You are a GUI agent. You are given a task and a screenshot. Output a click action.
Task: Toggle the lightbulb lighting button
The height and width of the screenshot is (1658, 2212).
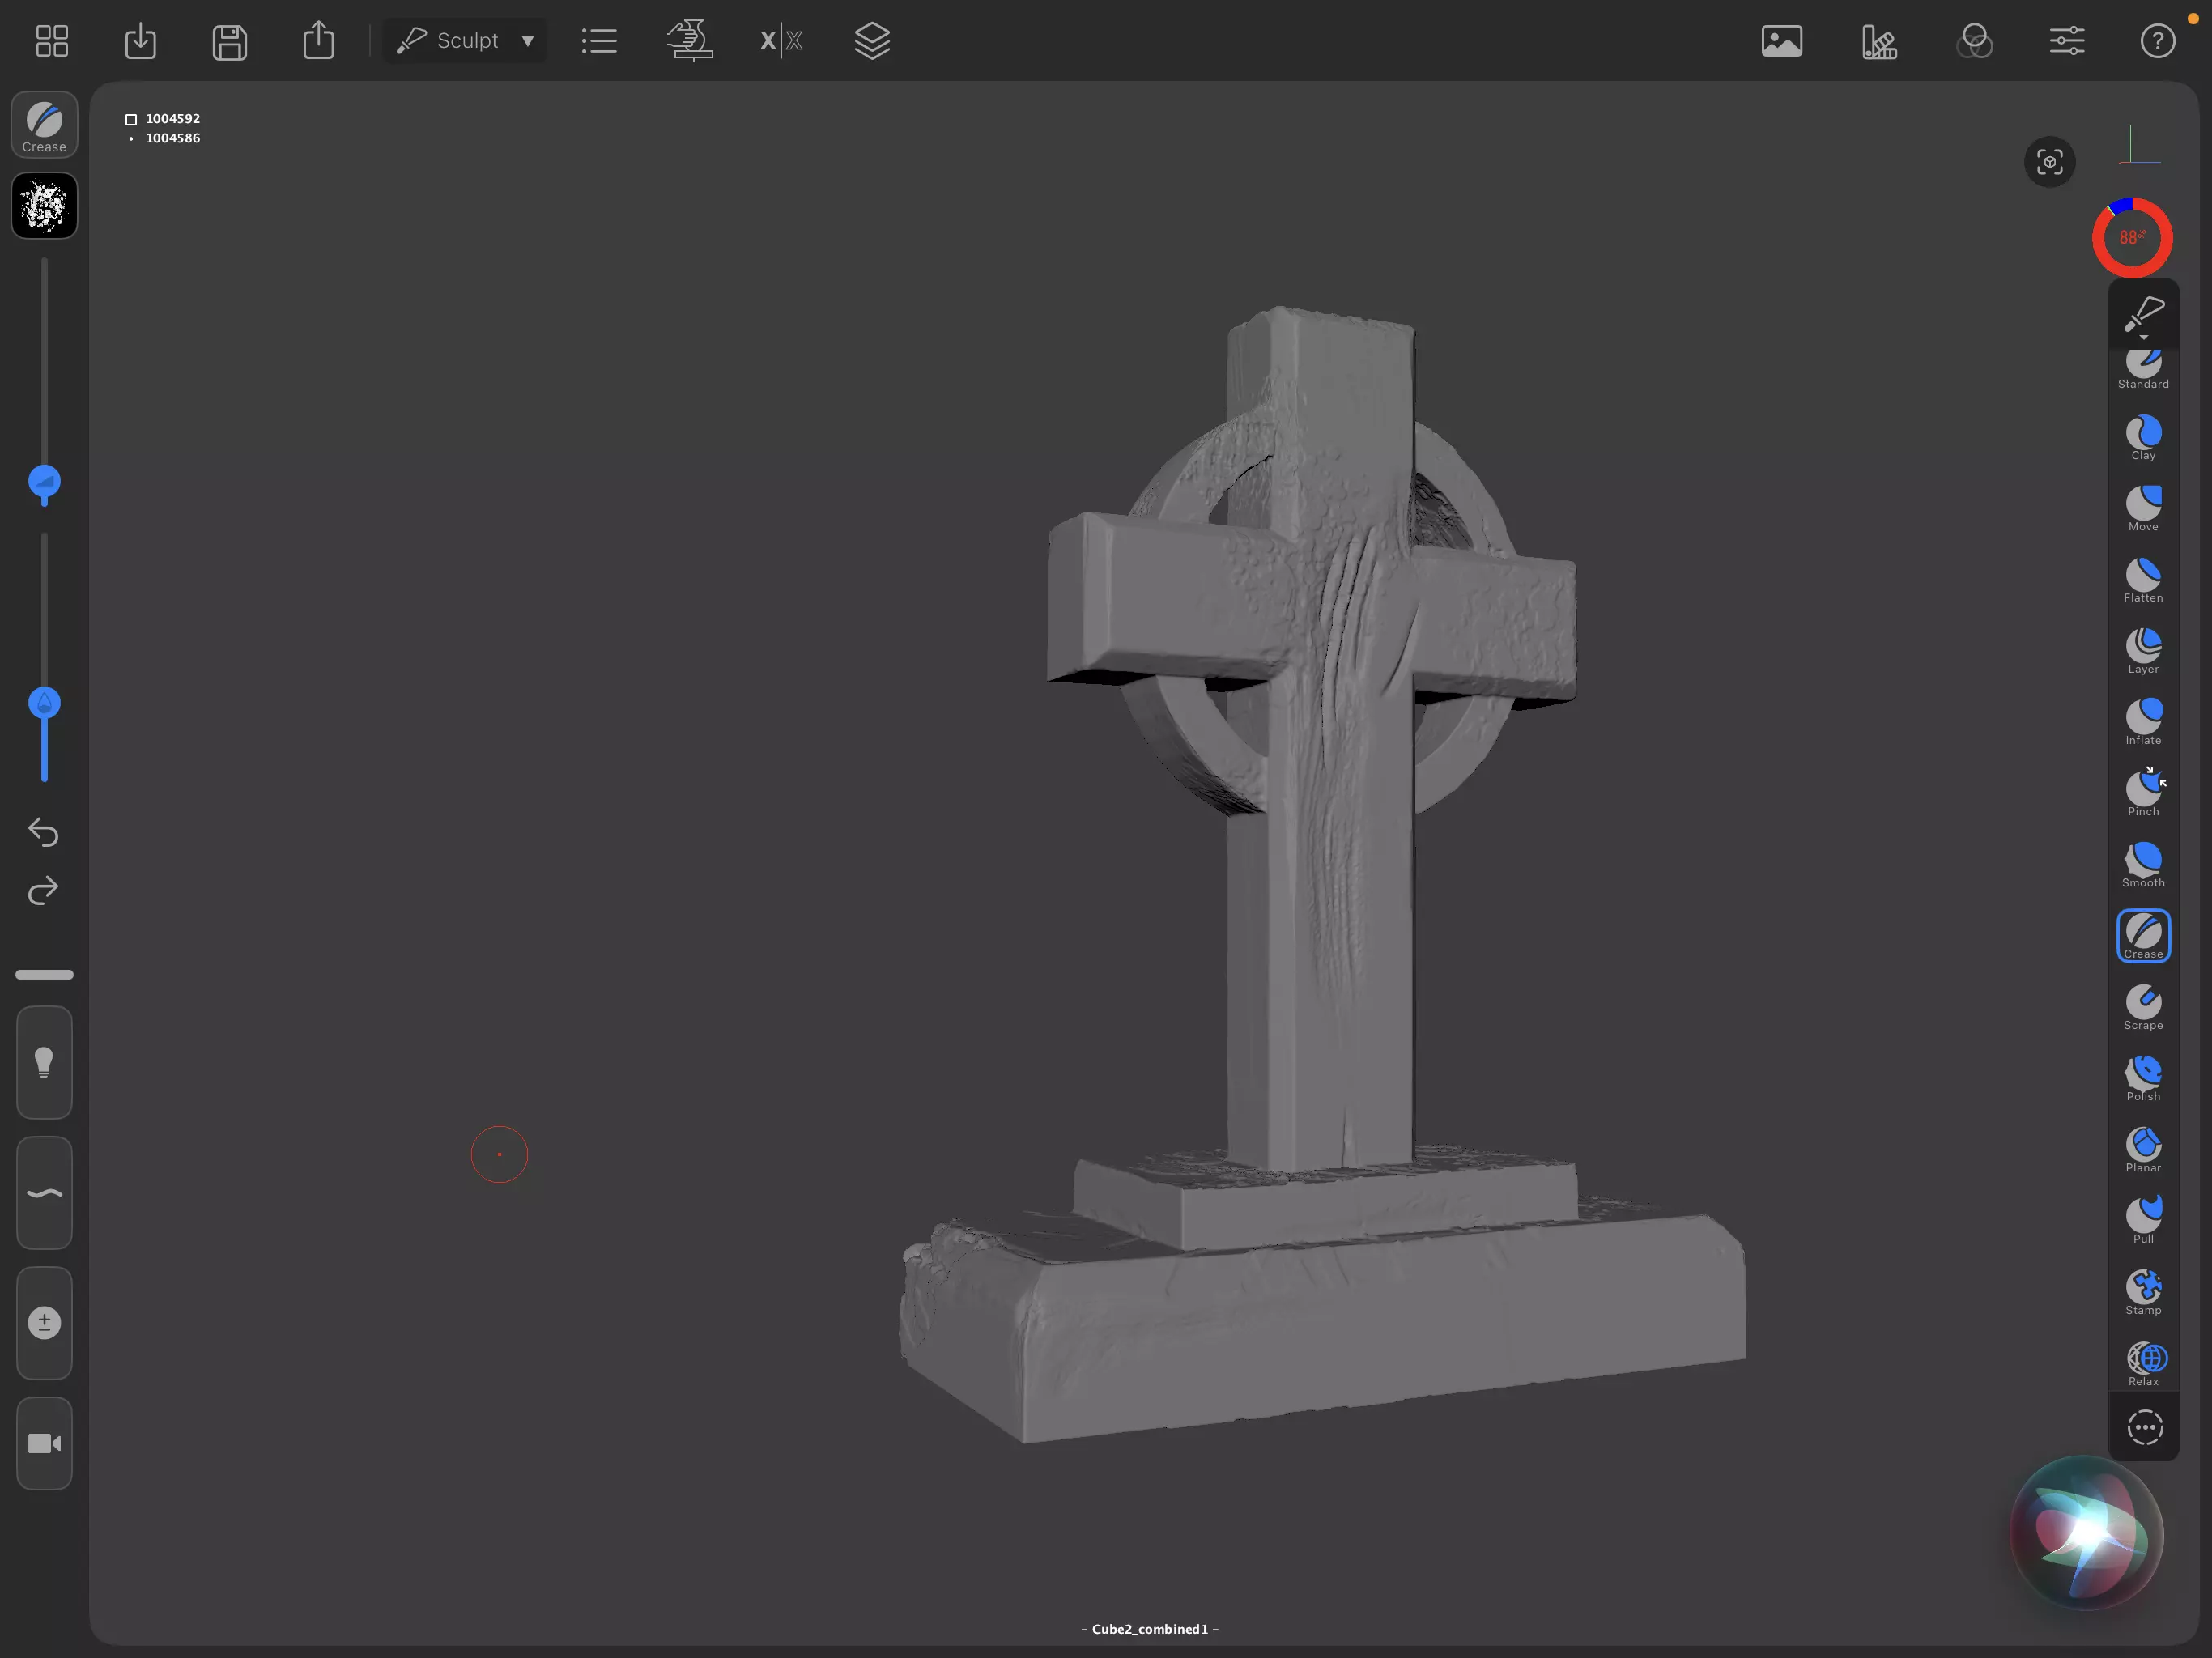(x=44, y=1062)
